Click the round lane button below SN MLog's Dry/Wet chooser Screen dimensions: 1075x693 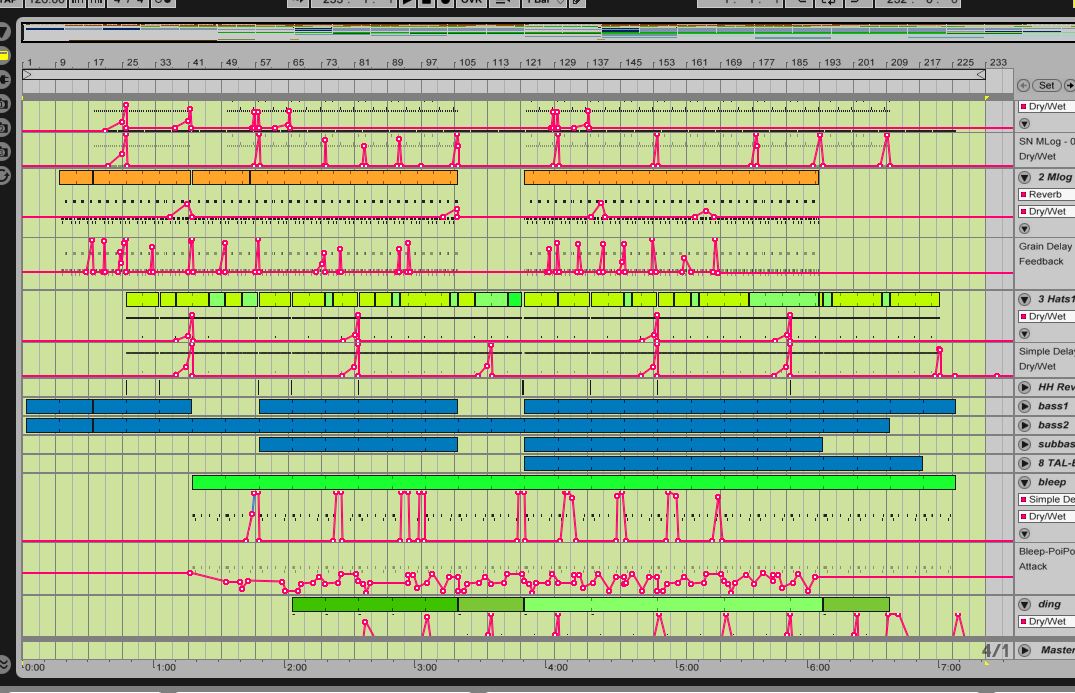(x=1024, y=123)
